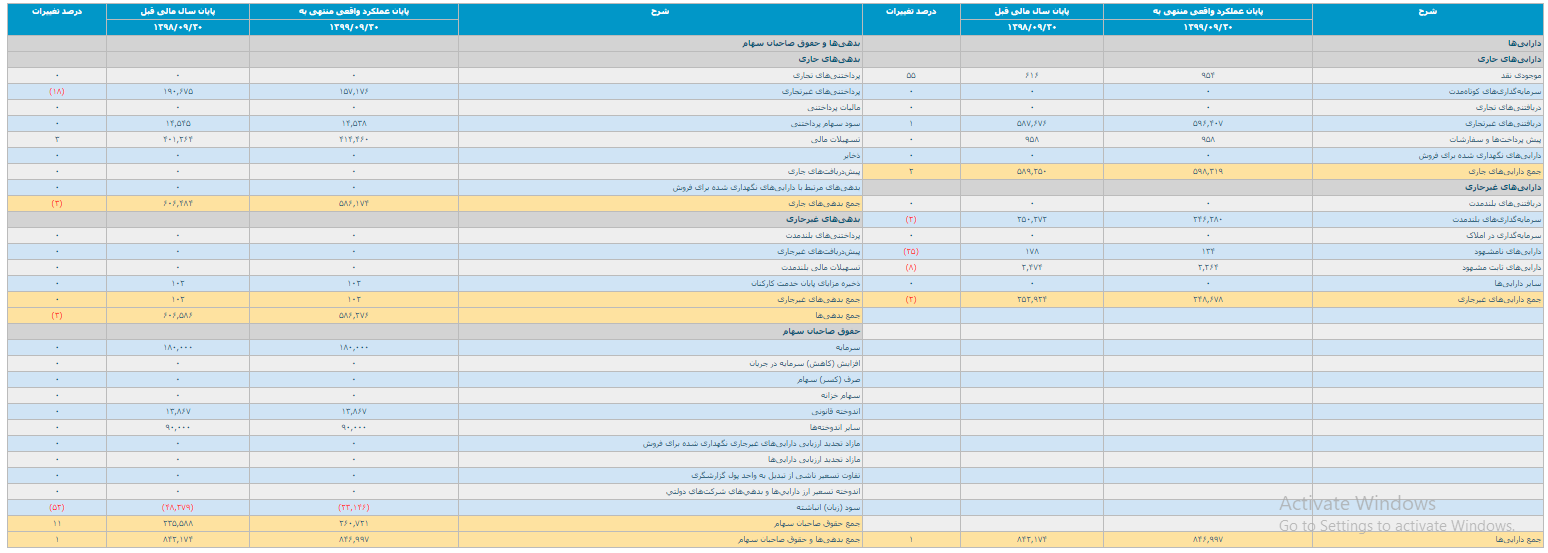Viewport: 1548px width, 553px height.
Task: Click the prior-year cash value ۶۱۶
Action: tap(1032, 75)
